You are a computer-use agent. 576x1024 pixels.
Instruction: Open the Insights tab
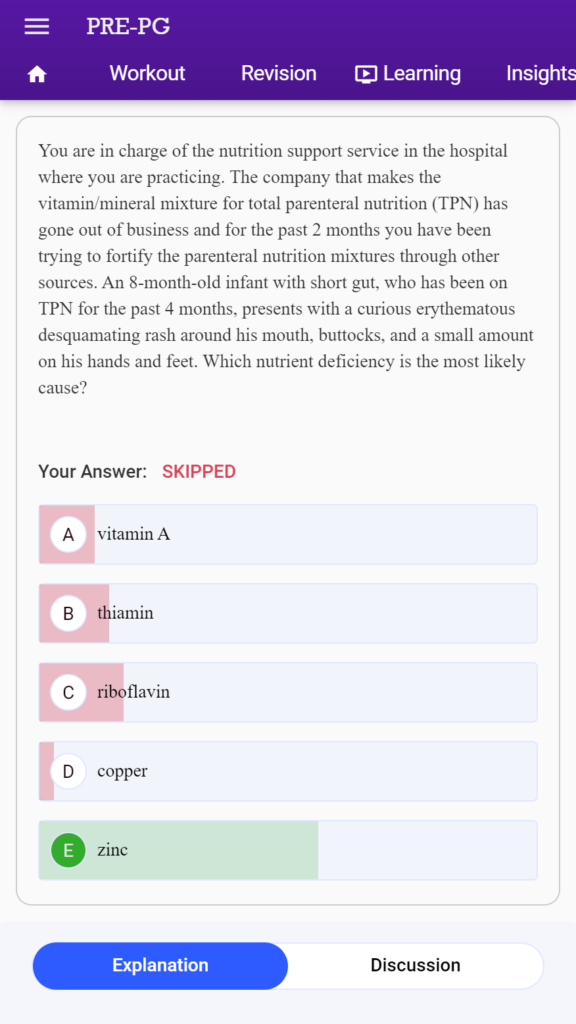[541, 73]
